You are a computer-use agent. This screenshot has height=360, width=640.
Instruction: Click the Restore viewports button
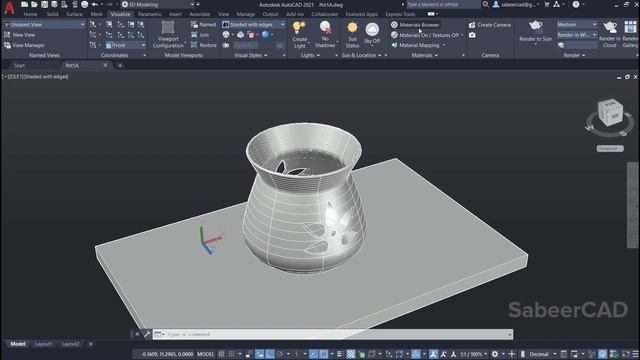point(203,45)
